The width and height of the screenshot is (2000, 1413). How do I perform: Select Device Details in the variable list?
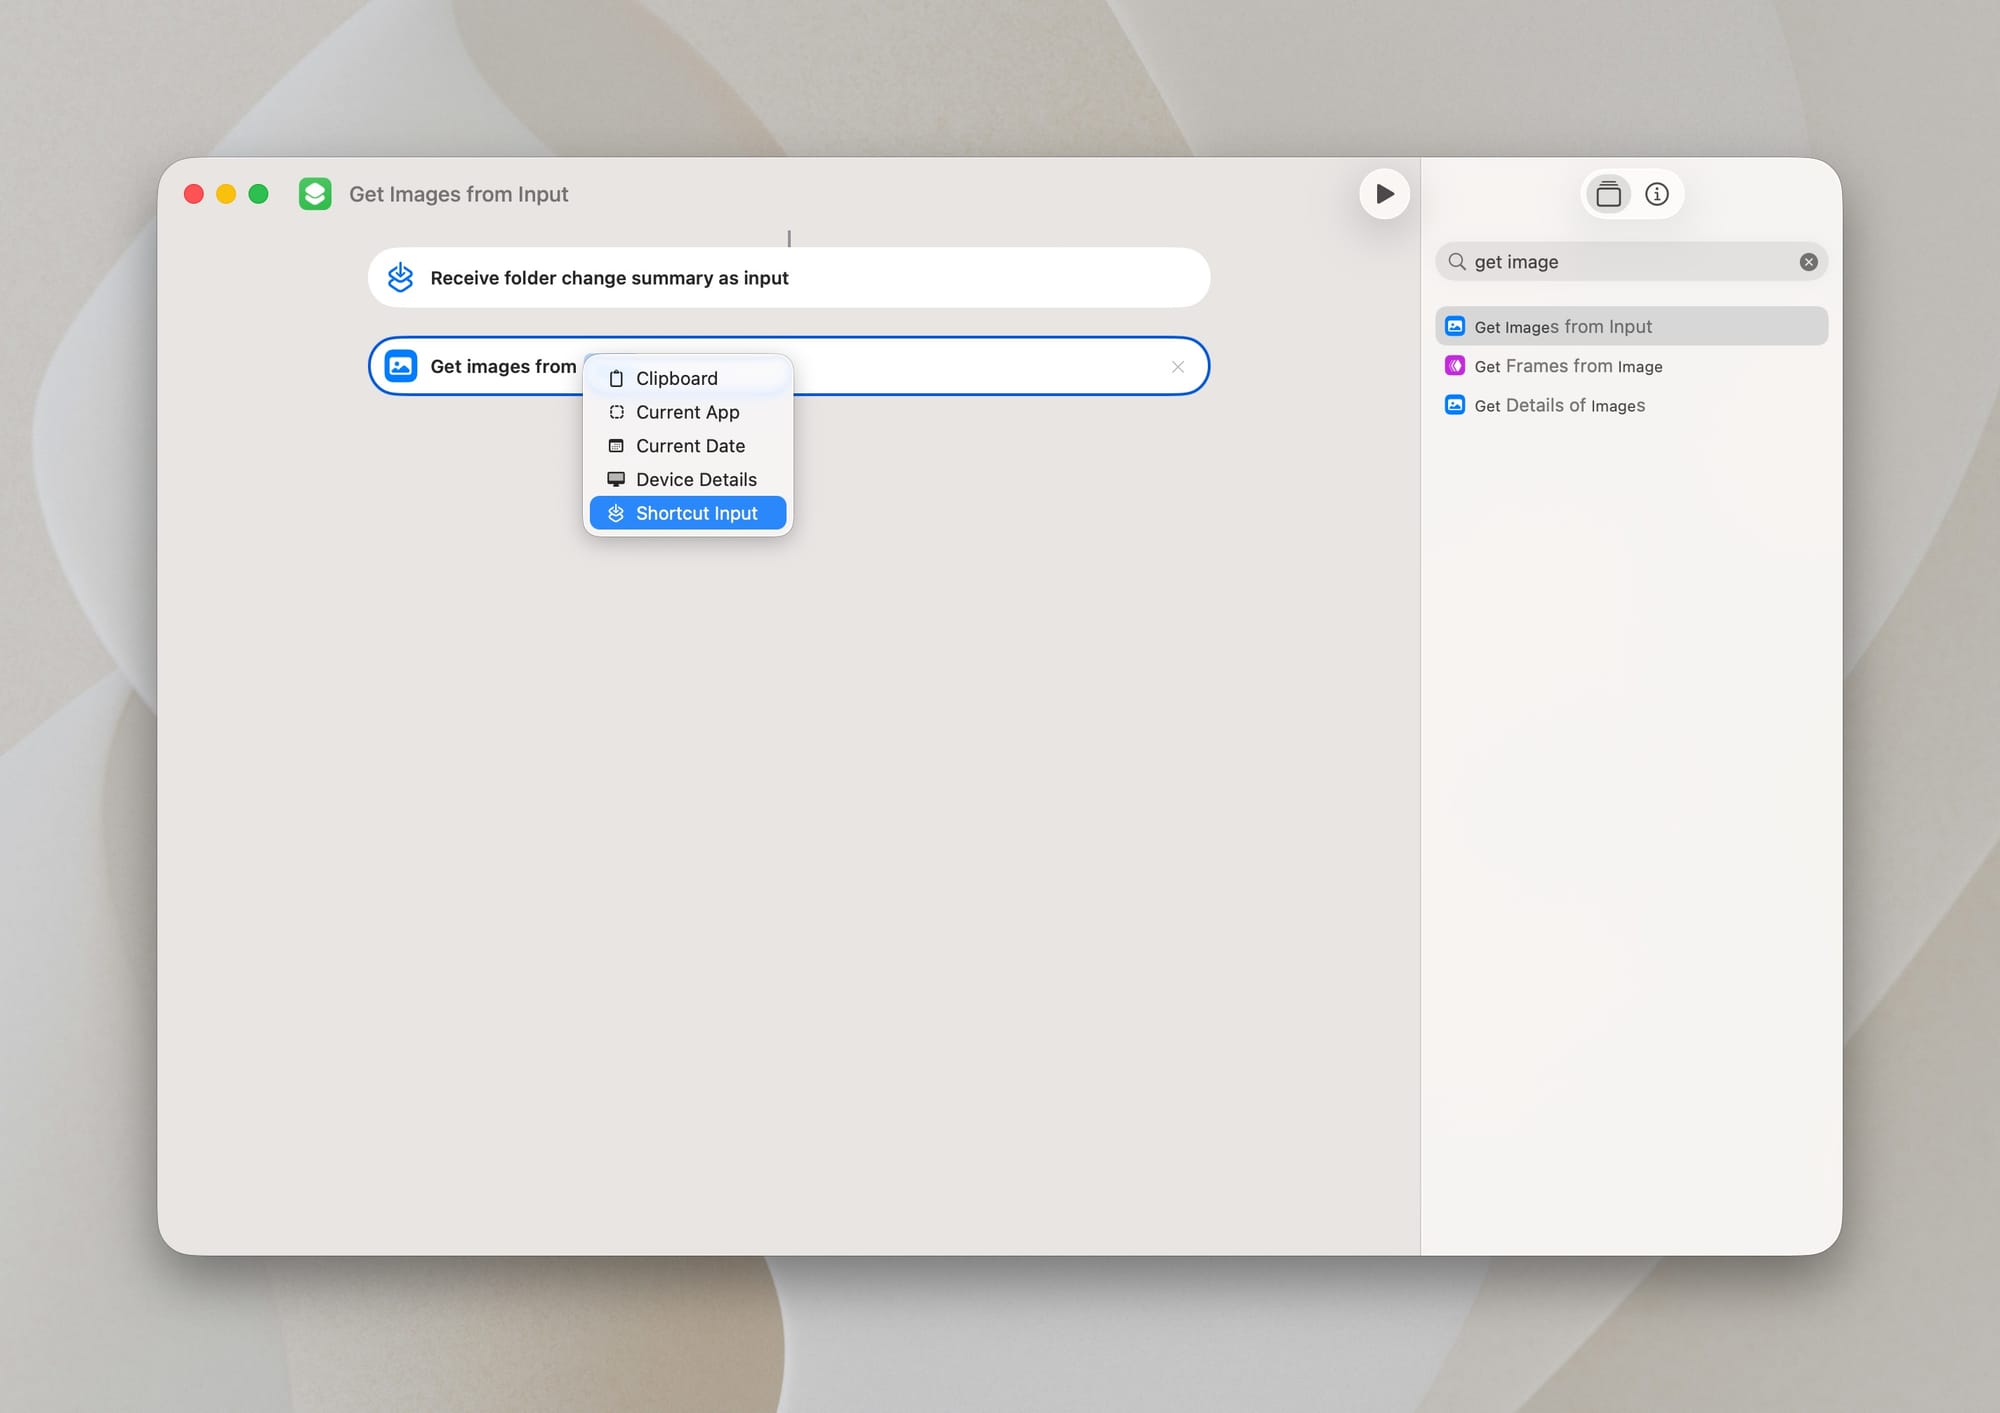[695, 479]
